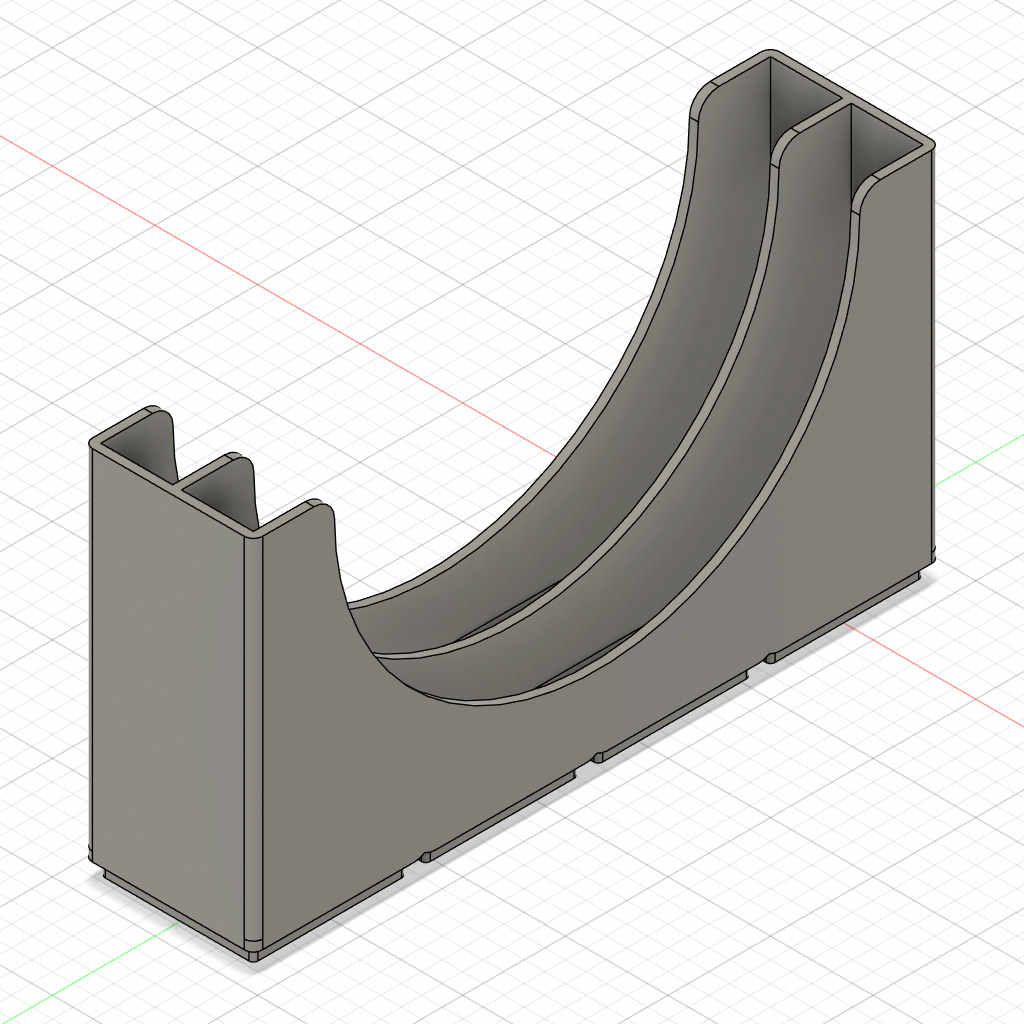
Task: Select the rounded vertical corner fillet at front-left
Action: (x=253, y=738)
